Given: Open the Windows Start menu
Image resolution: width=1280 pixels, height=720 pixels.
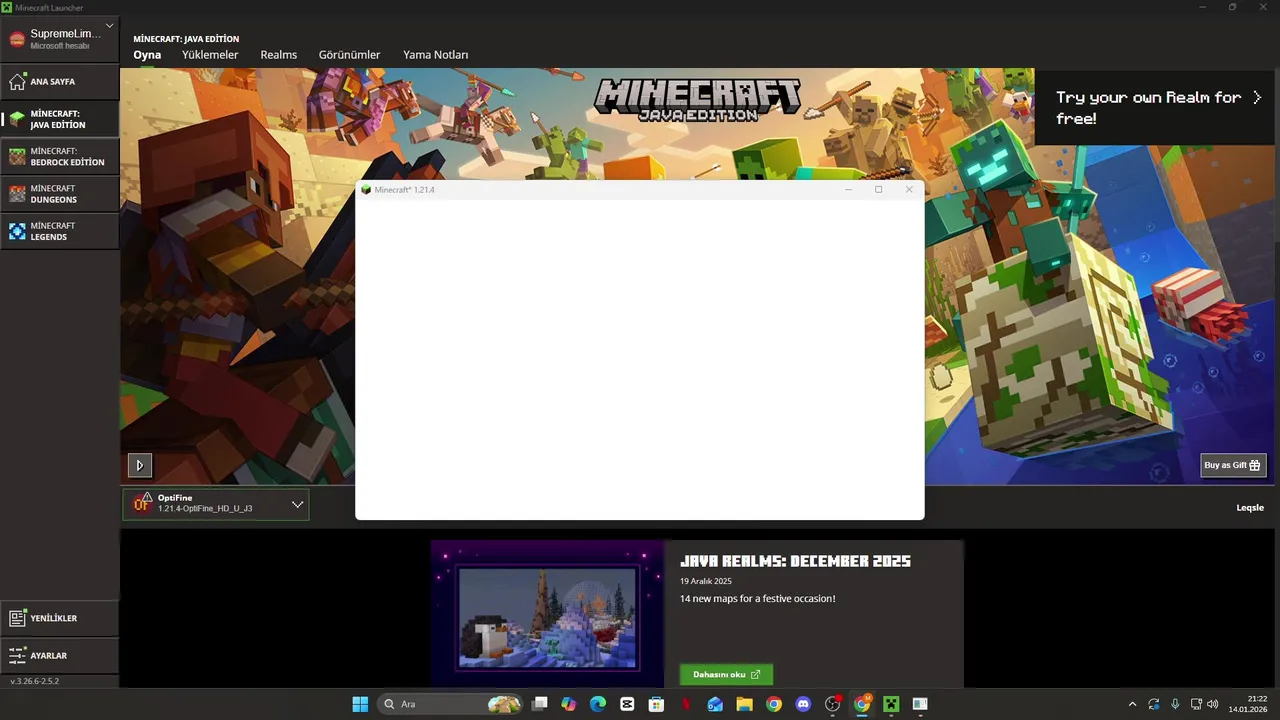Looking at the screenshot, I should (360, 704).
